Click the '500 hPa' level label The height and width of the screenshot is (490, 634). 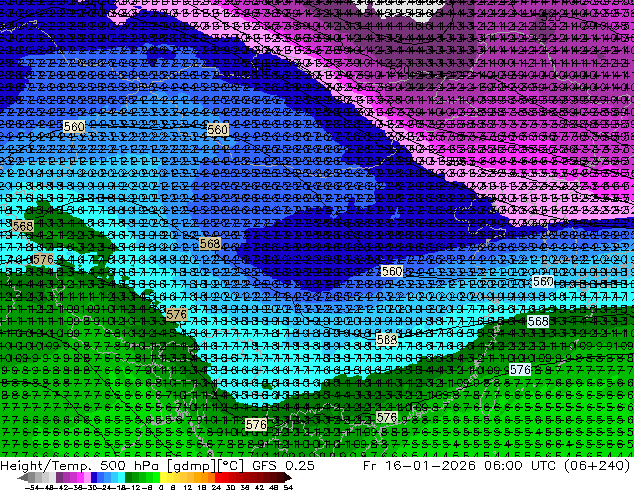(x=132, y=466)
